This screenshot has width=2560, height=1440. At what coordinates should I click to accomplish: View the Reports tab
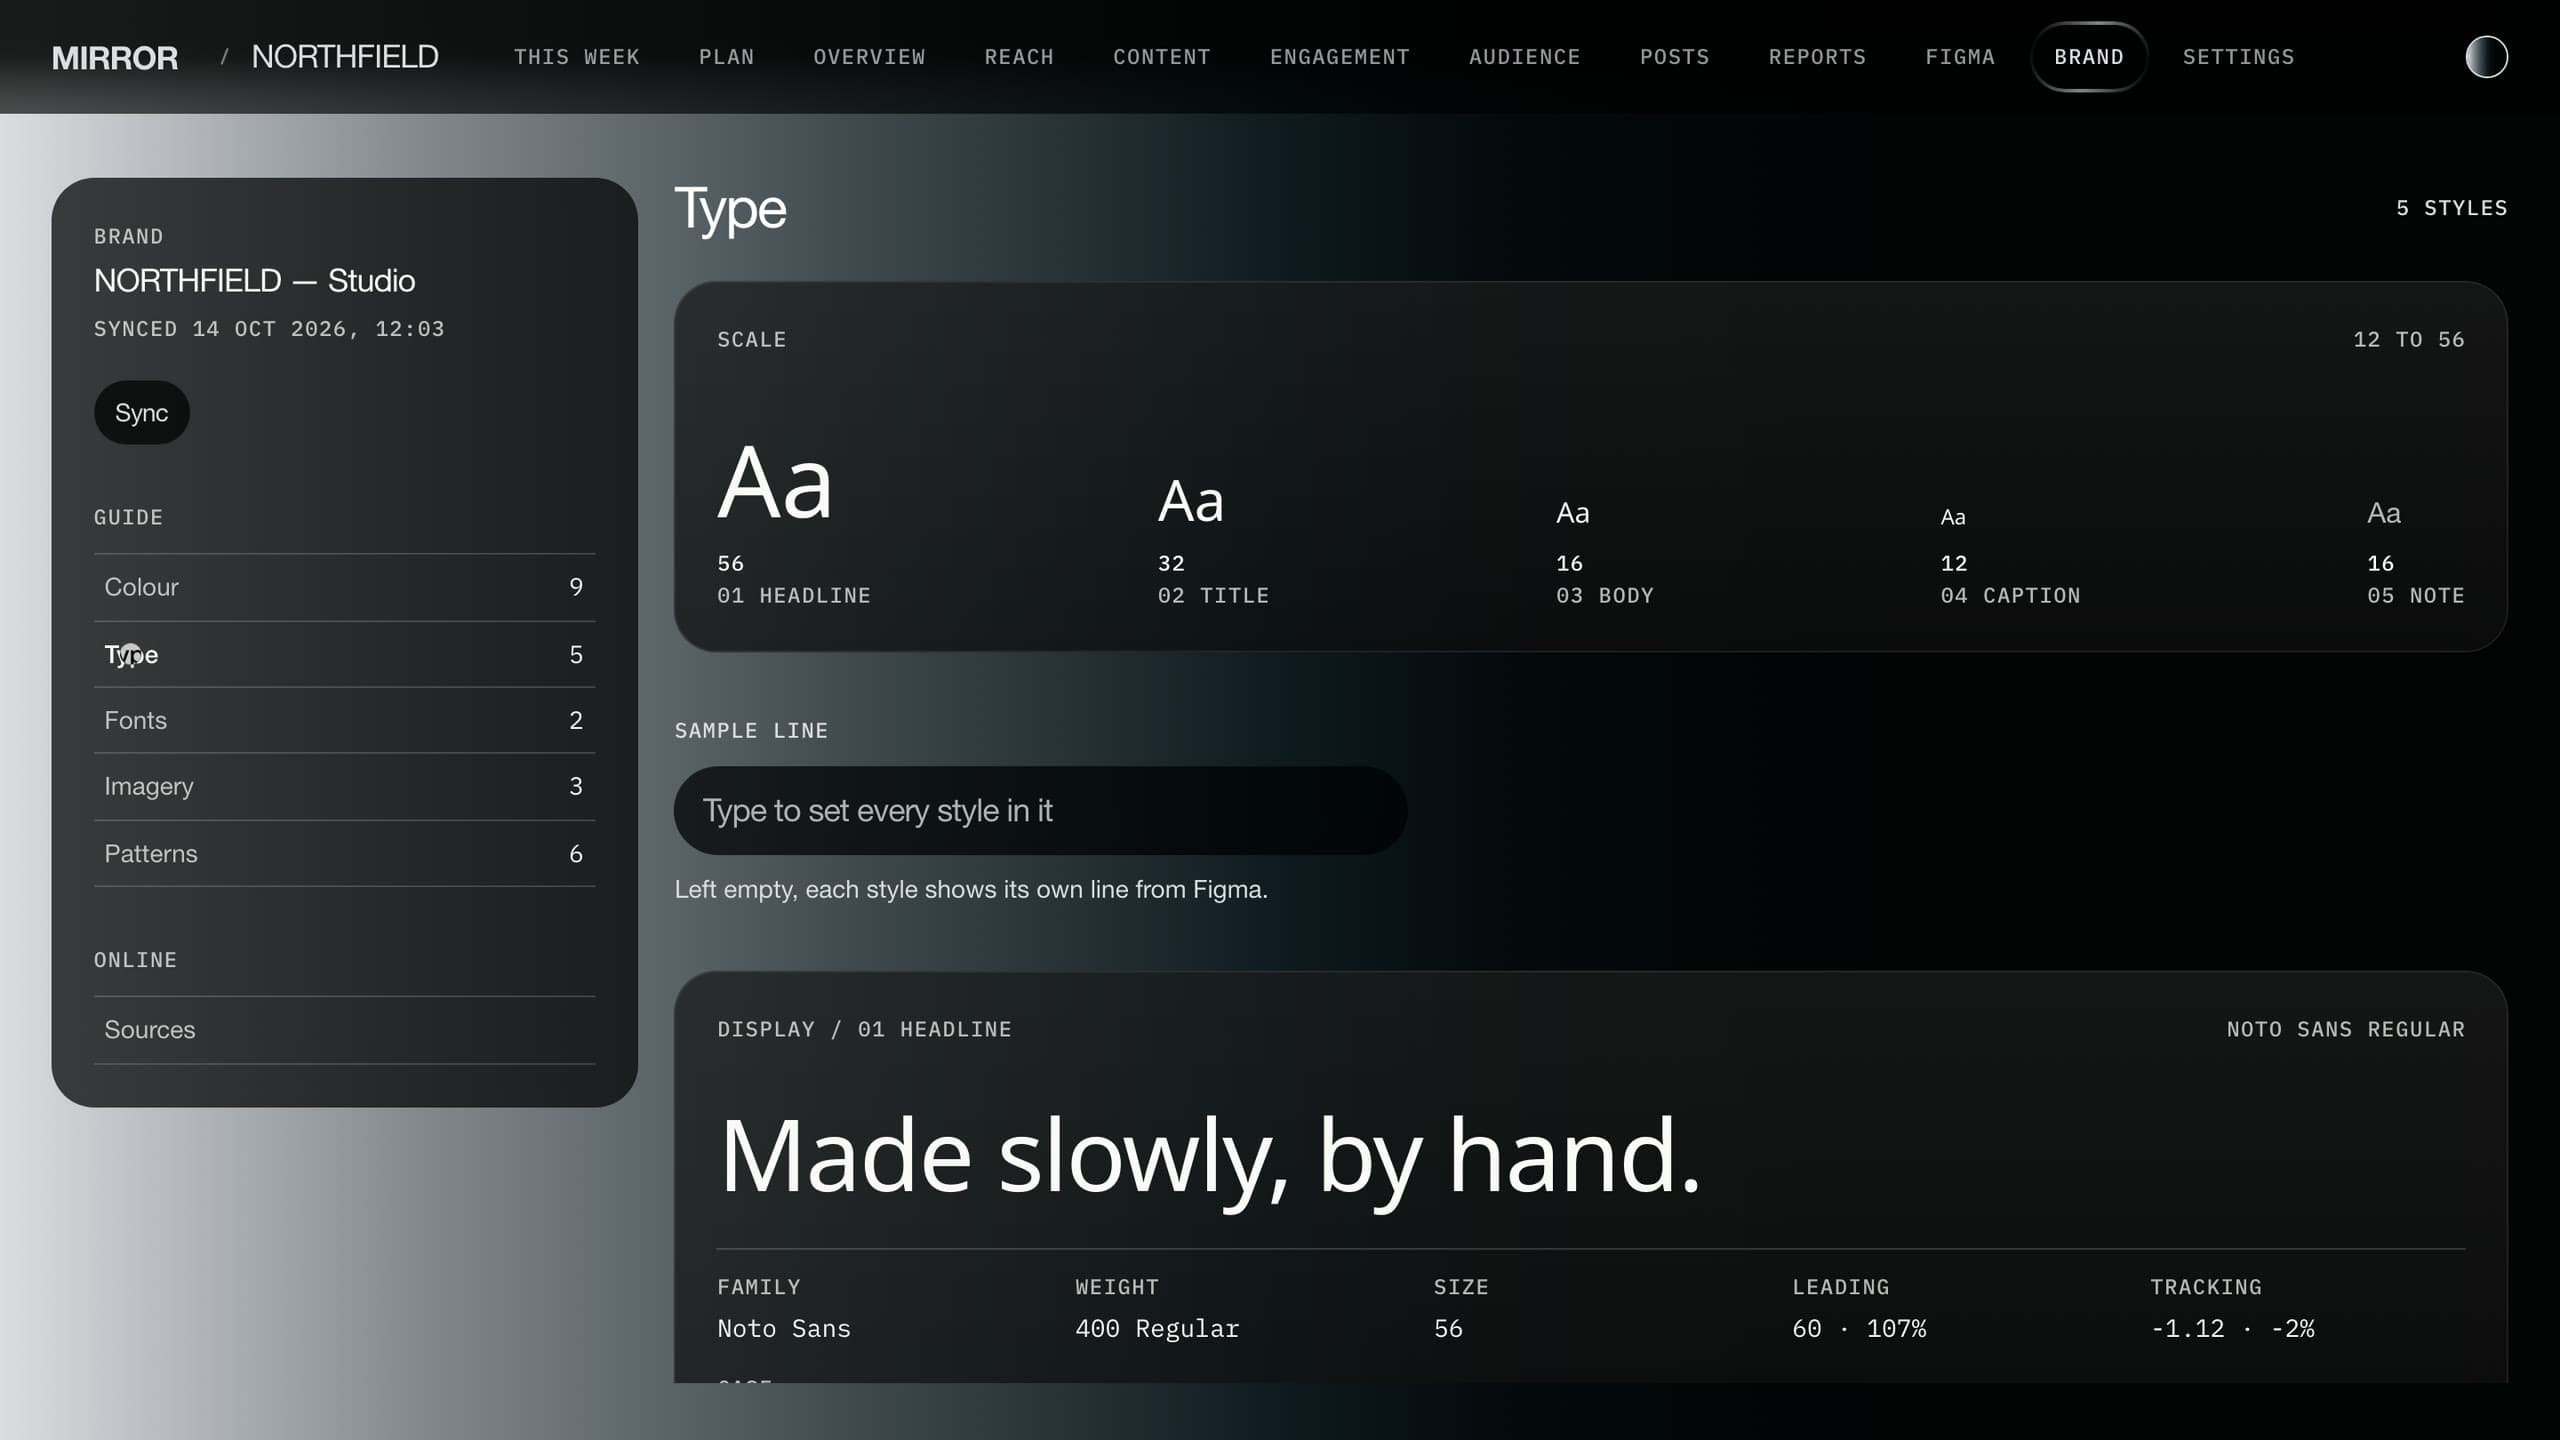click(x=1817, y=57)
